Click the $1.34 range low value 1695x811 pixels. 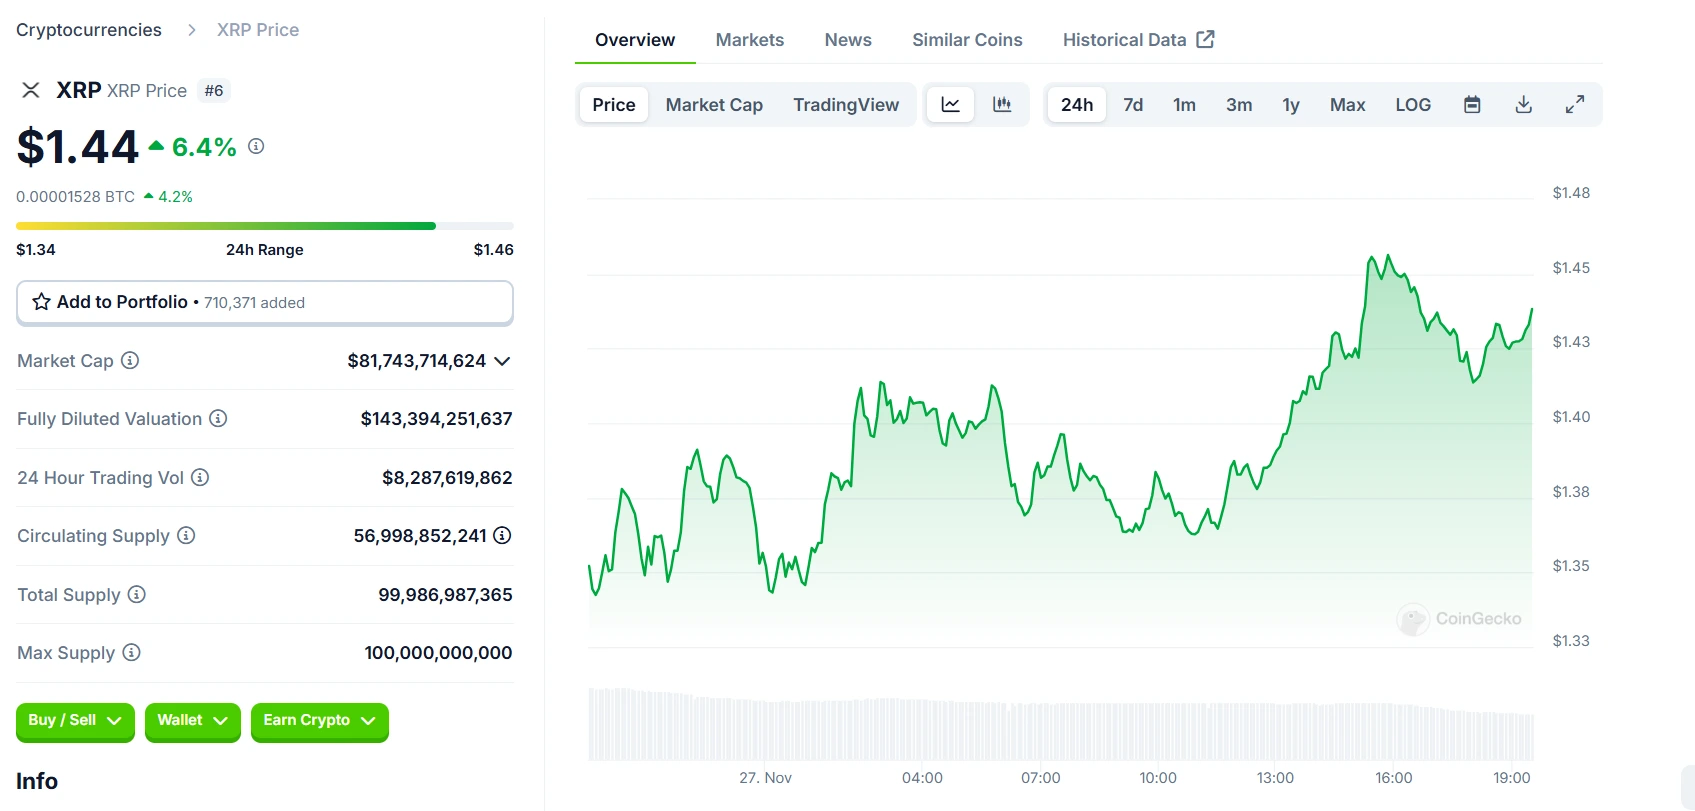(36, 250)
